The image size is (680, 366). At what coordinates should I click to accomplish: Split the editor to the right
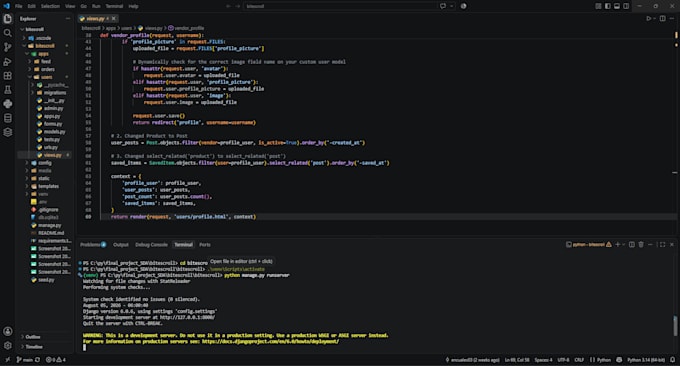click(x=662, y=19)
